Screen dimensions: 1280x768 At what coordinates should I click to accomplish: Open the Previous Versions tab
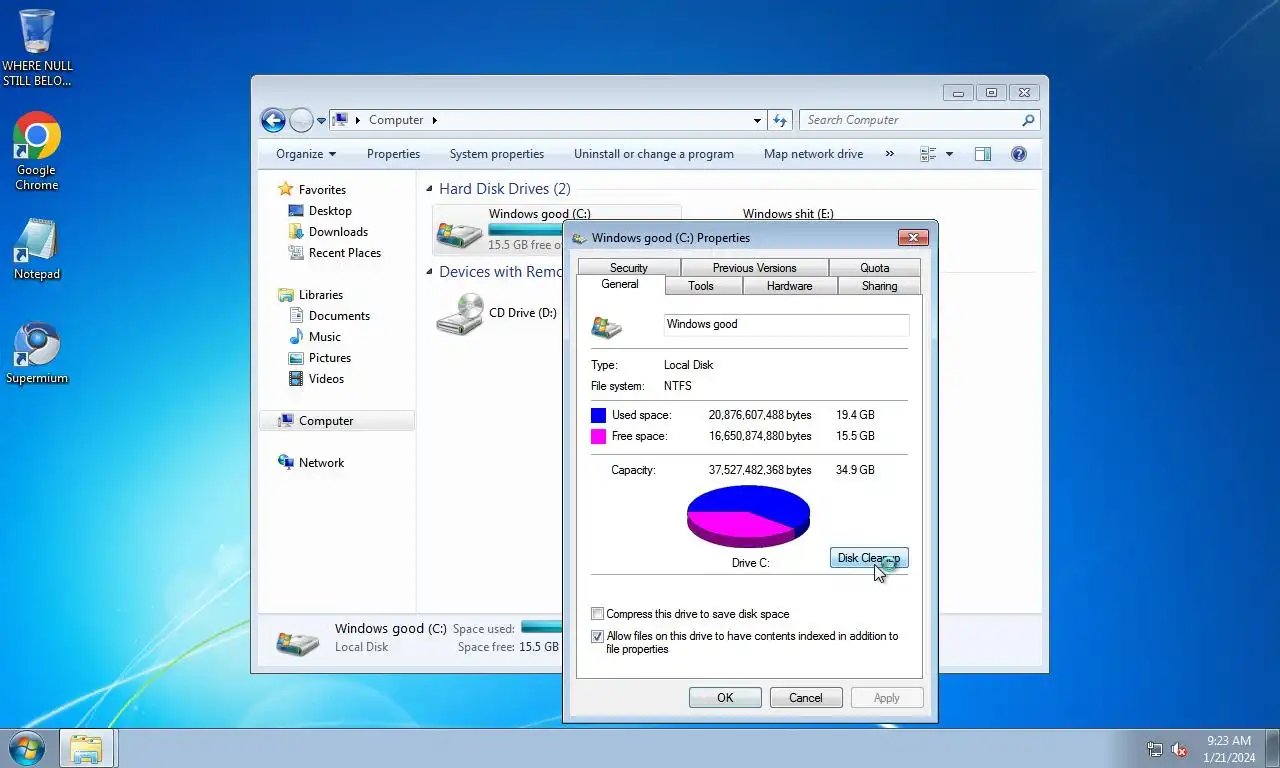click(x=754, y=268)
